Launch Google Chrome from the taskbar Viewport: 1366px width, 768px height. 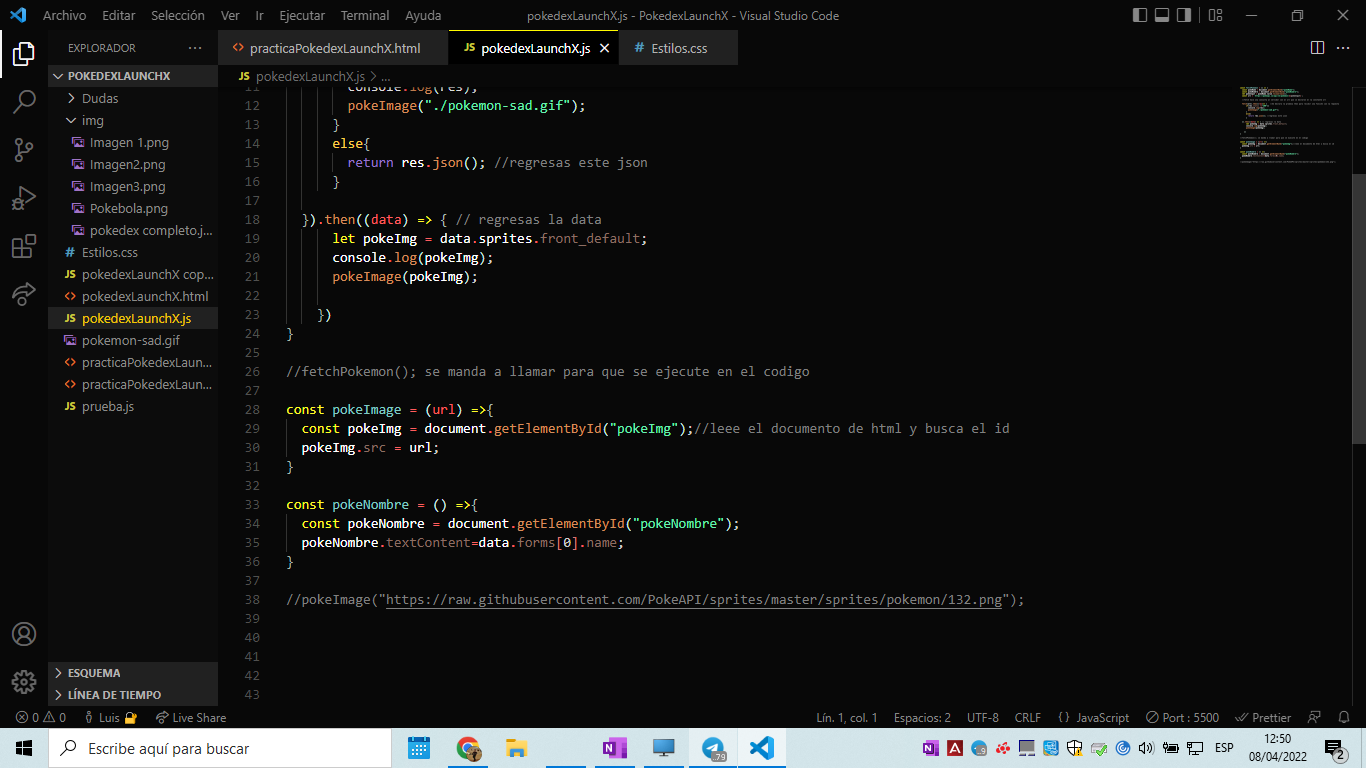coord(467,747)
